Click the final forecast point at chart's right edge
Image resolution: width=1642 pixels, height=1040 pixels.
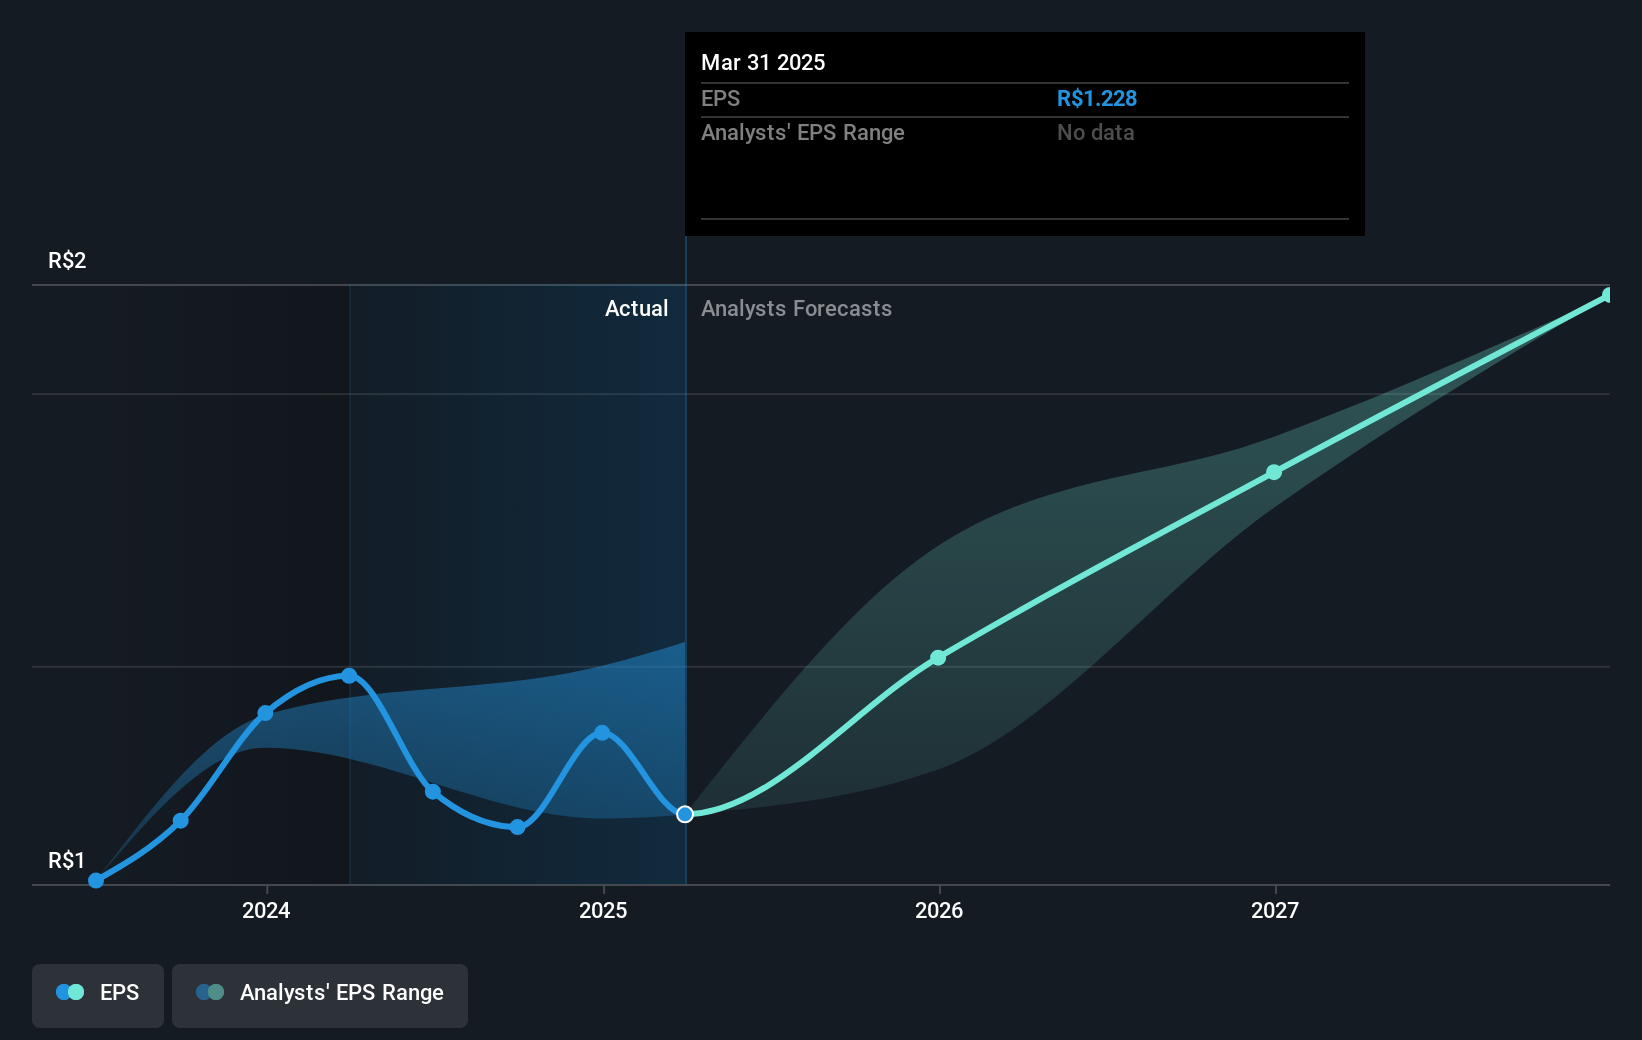pos(1608,295)
